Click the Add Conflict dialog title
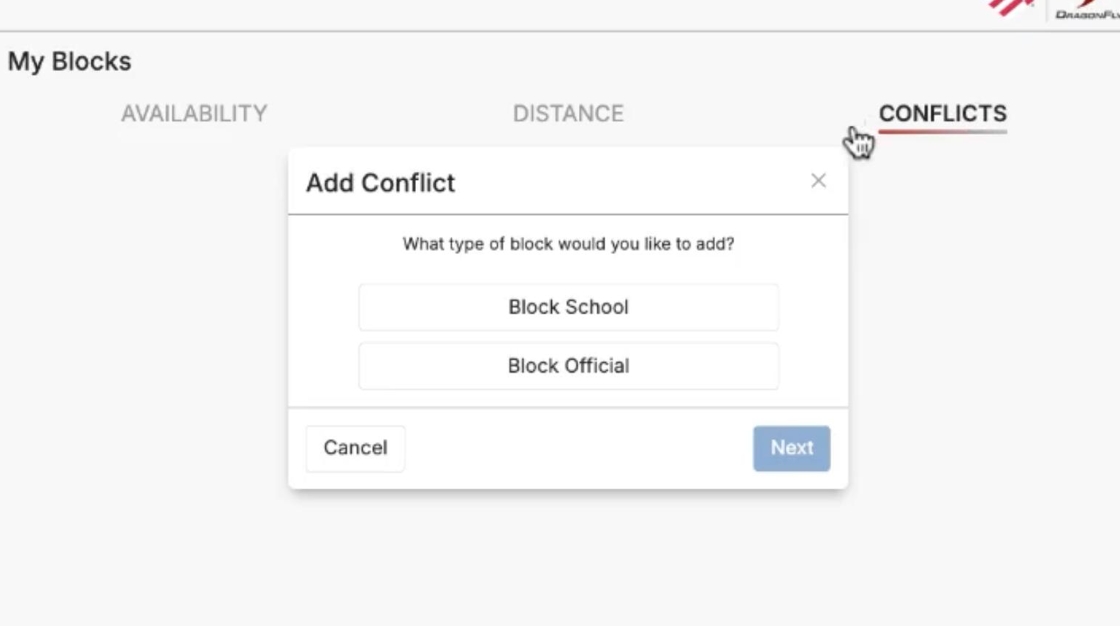The height and width of the screenshot is (626, 1120). coord(381,183)
